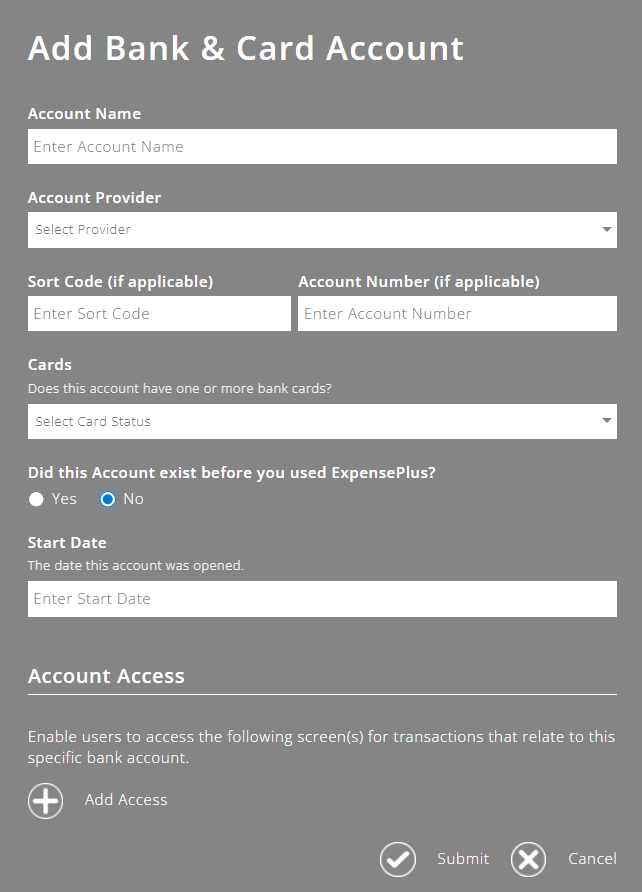
Task: Click the dropdown arrow on Select Card Status
Action: [x=607, y=421]
